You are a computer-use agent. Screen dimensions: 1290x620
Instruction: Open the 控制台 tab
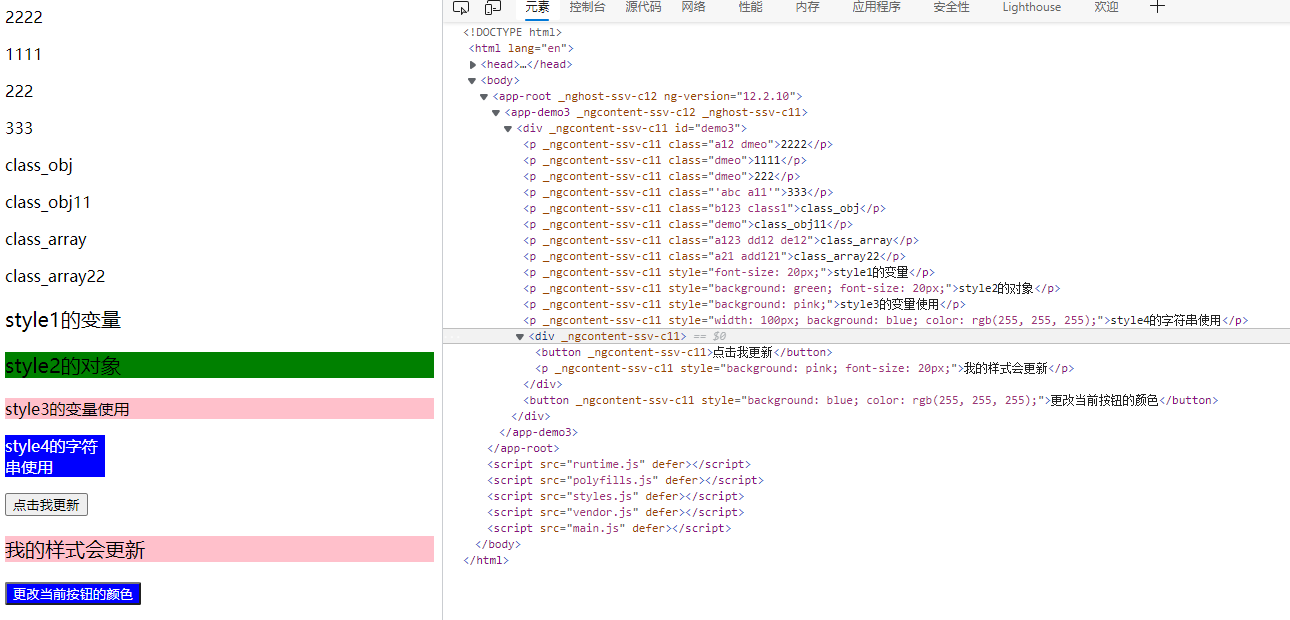click(x=588, y=7)
